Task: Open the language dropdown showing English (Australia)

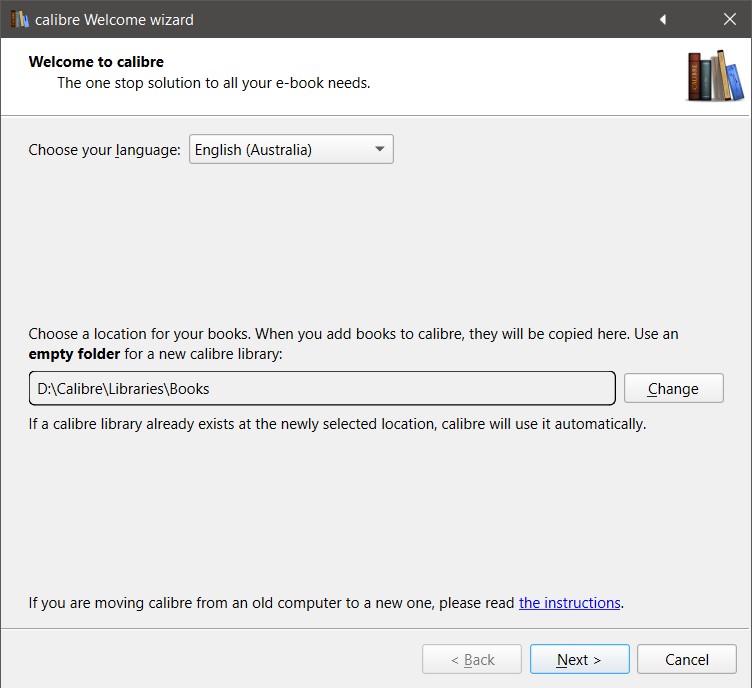Action: coord(291,149)
